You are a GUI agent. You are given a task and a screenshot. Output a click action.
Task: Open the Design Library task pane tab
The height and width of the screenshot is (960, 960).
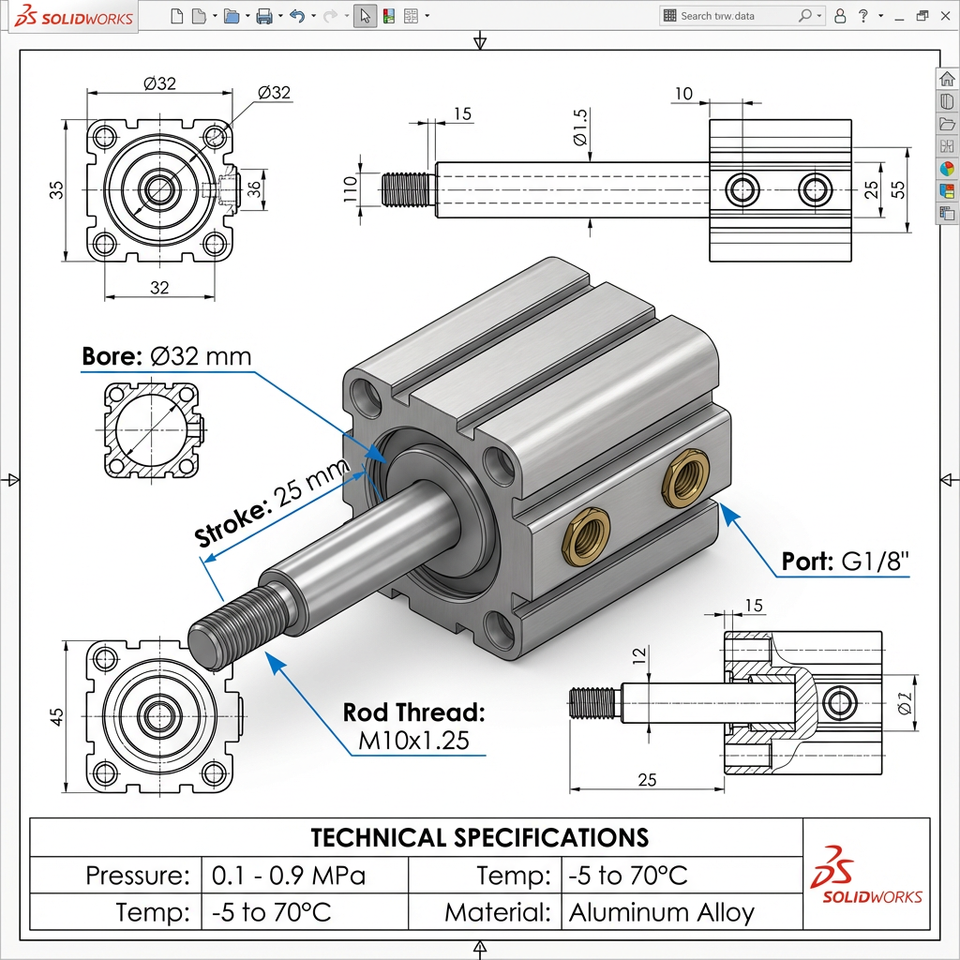pos(947,101)
